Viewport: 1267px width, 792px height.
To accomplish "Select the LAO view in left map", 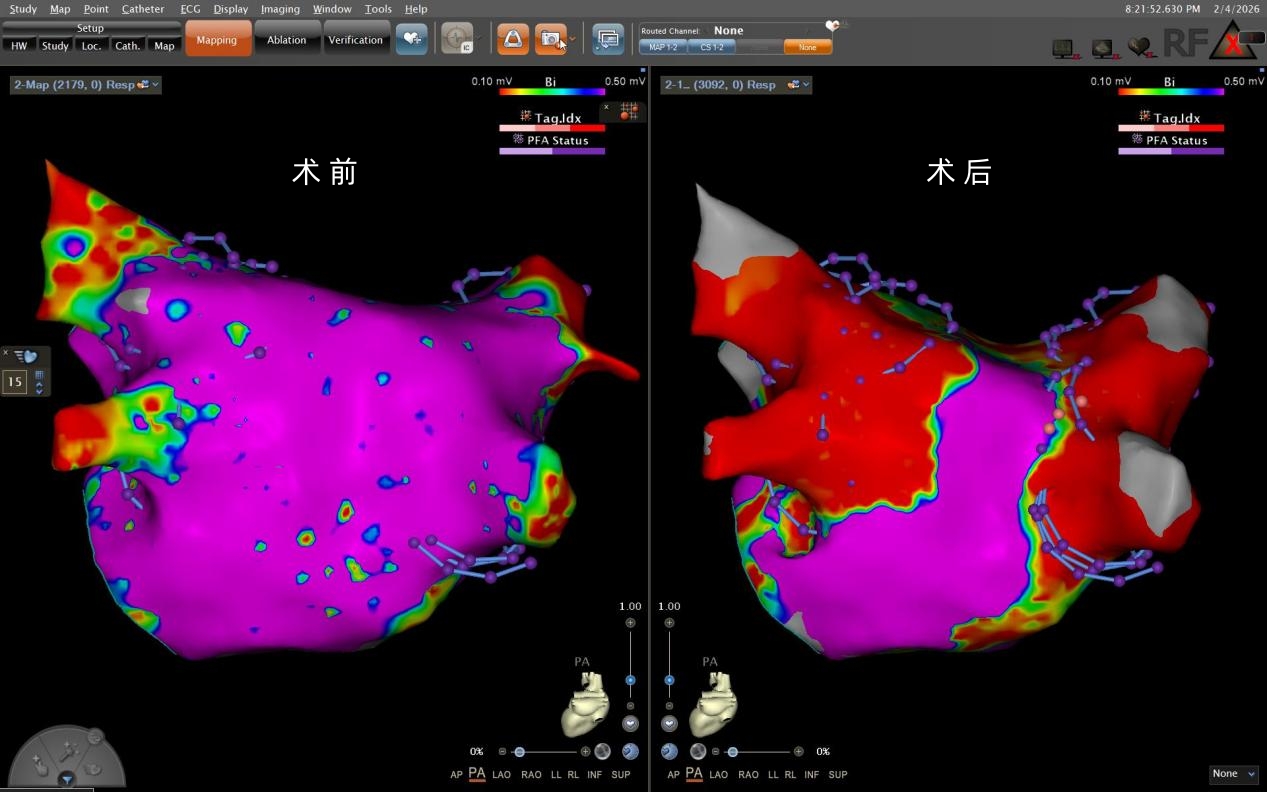I will (x=502, y=775).
